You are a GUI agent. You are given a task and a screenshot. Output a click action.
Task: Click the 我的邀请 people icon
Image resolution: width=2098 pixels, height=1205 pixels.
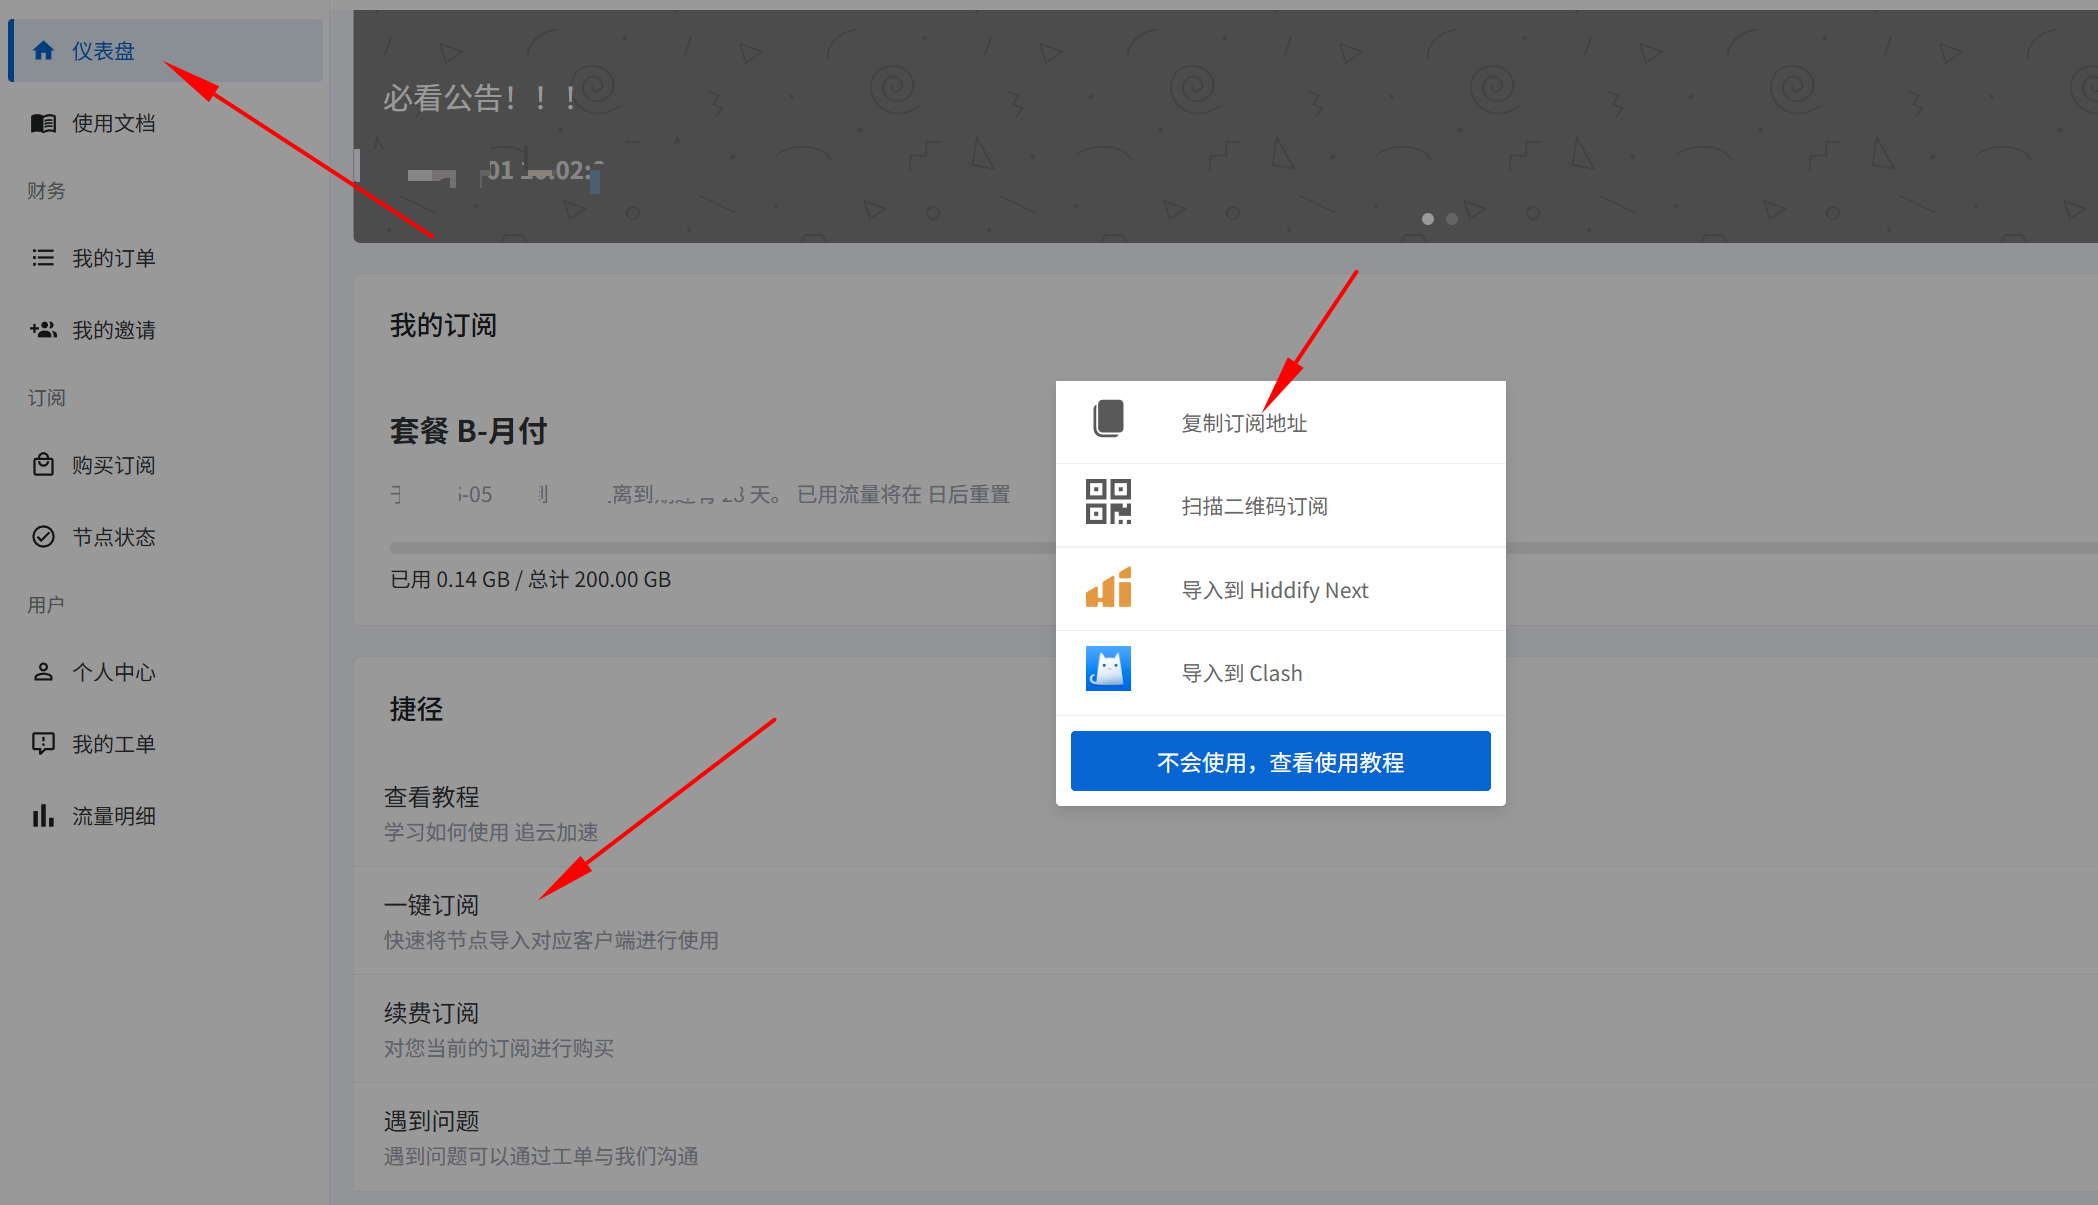(x=43, y=330)
